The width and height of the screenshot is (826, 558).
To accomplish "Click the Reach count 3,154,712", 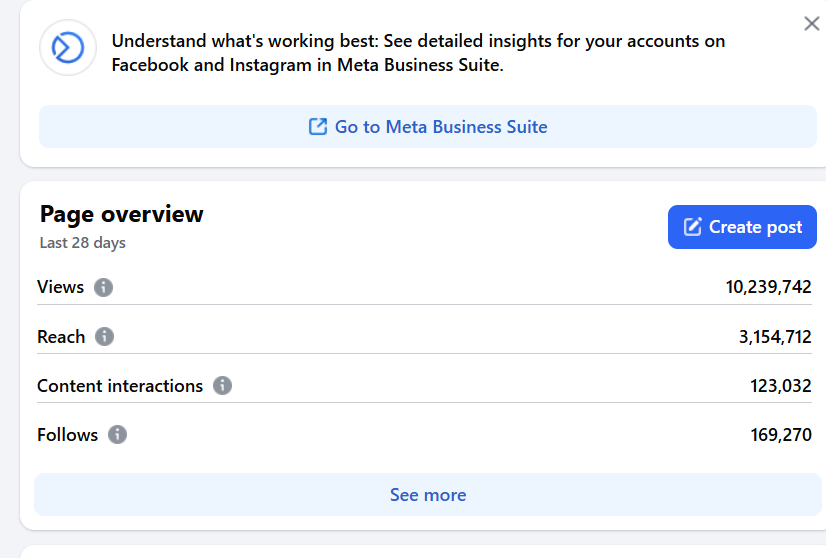I will tap(775, 337).
